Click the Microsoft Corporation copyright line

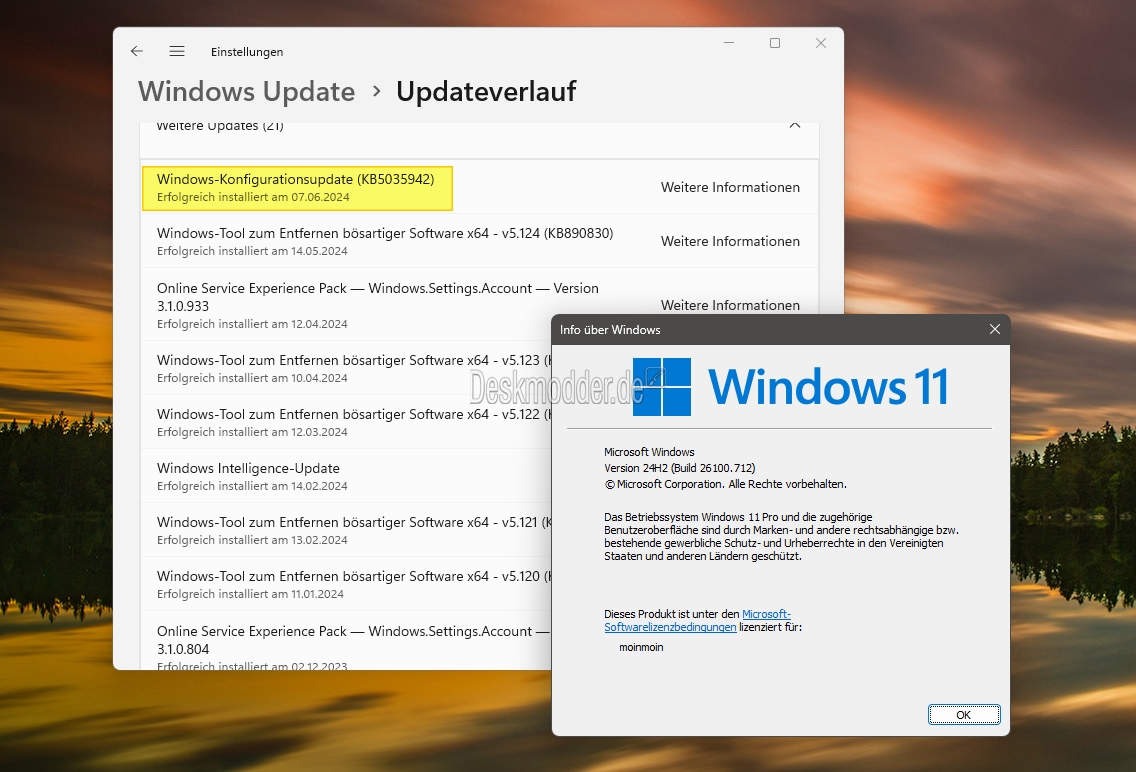[x=725, y=484]
